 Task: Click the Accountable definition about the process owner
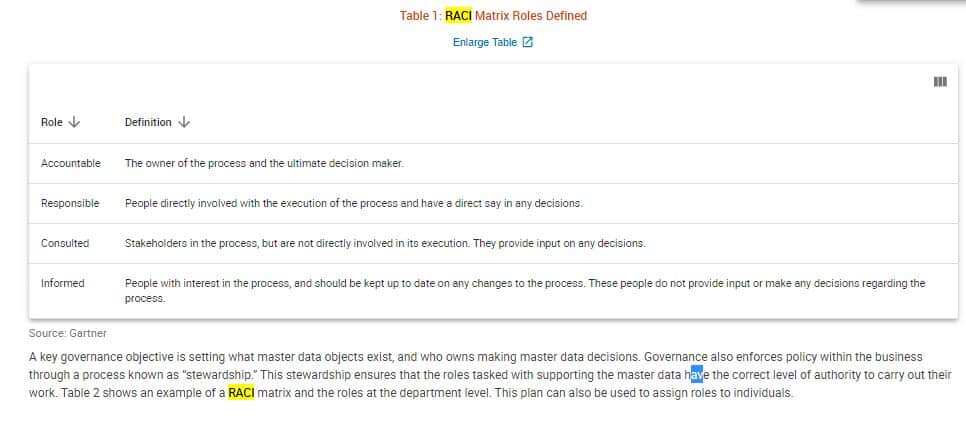coord(263,163)
